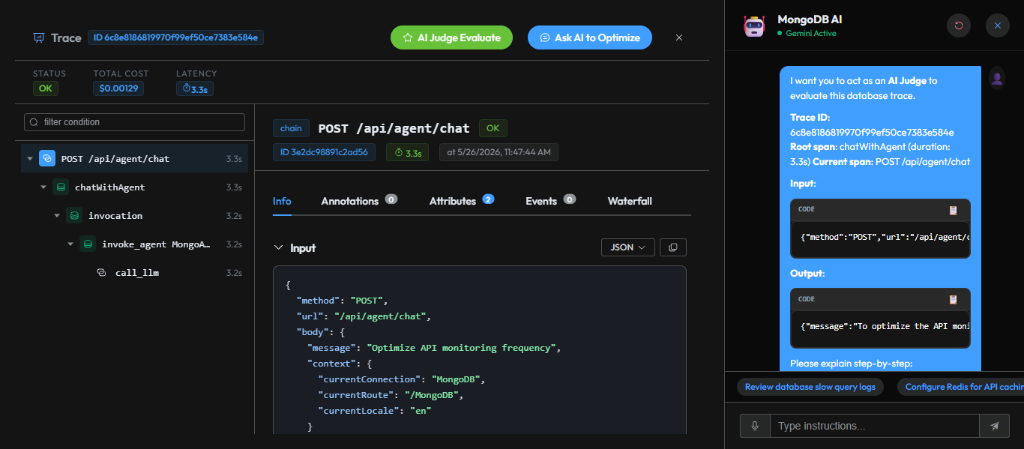Collapse the Input section chevron
Viewport: 1024px width, 449px height.
tap(278, 248)
